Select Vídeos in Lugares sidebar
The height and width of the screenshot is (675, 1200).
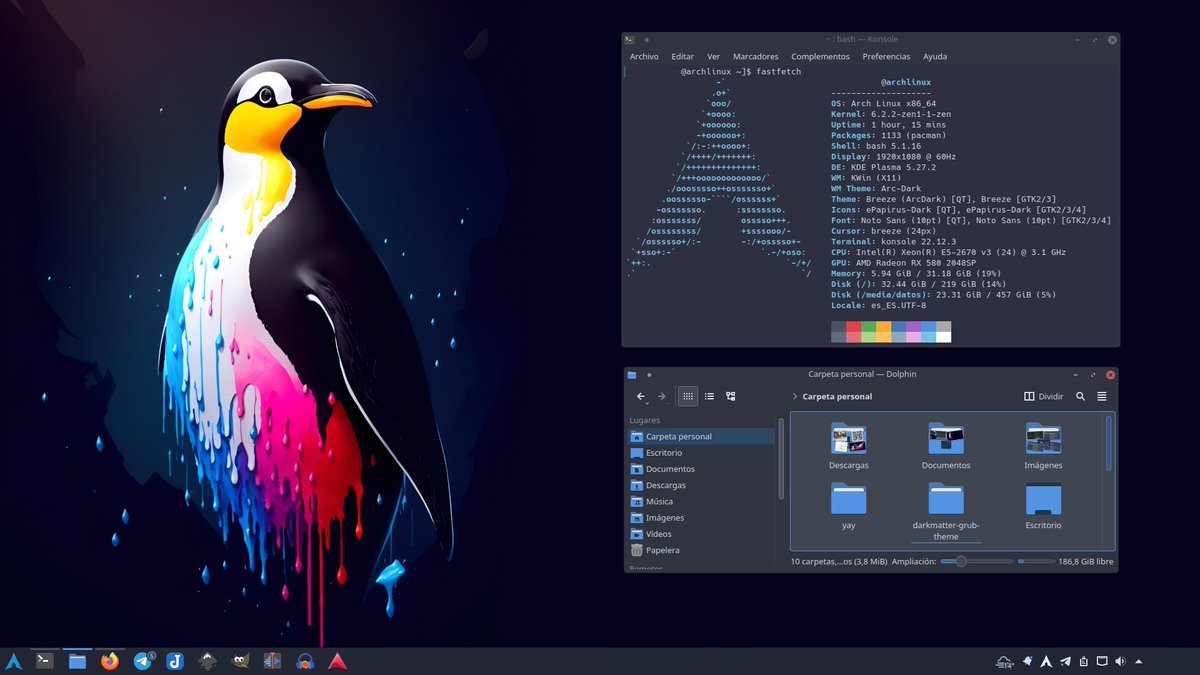pos(701,534)
